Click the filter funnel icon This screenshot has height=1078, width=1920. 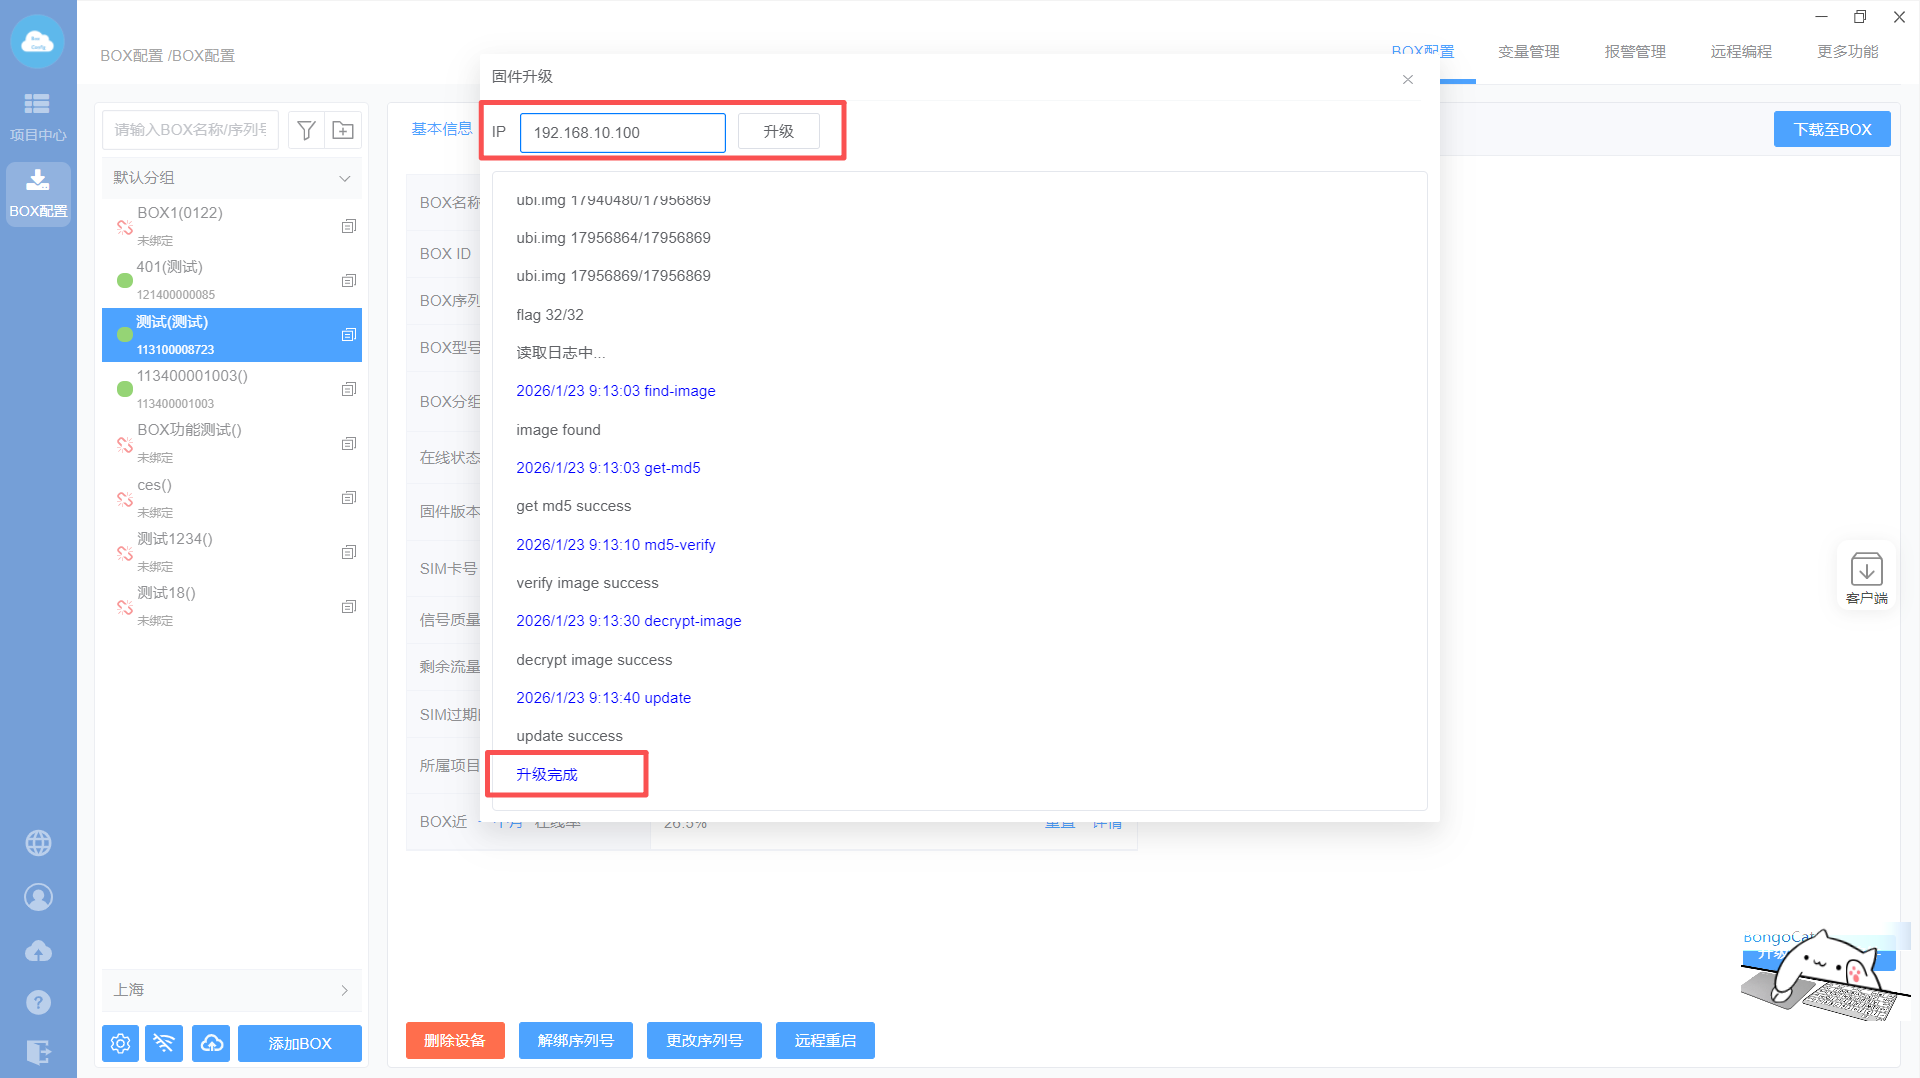307,130
